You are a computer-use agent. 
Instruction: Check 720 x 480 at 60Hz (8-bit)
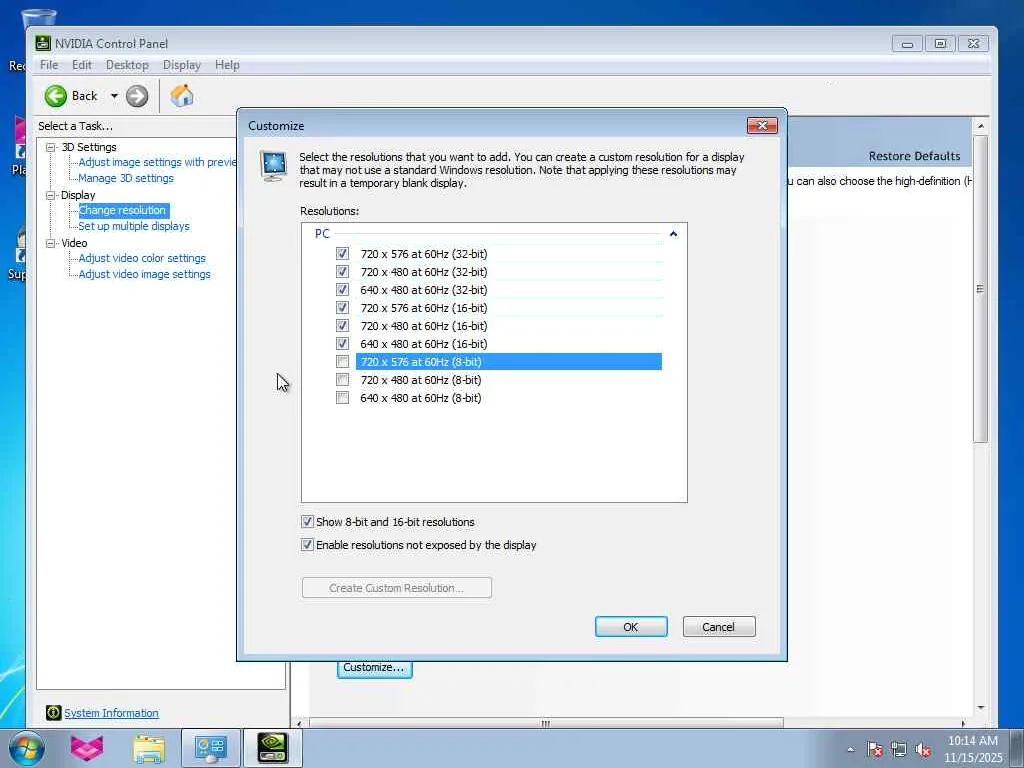(342, 379)
